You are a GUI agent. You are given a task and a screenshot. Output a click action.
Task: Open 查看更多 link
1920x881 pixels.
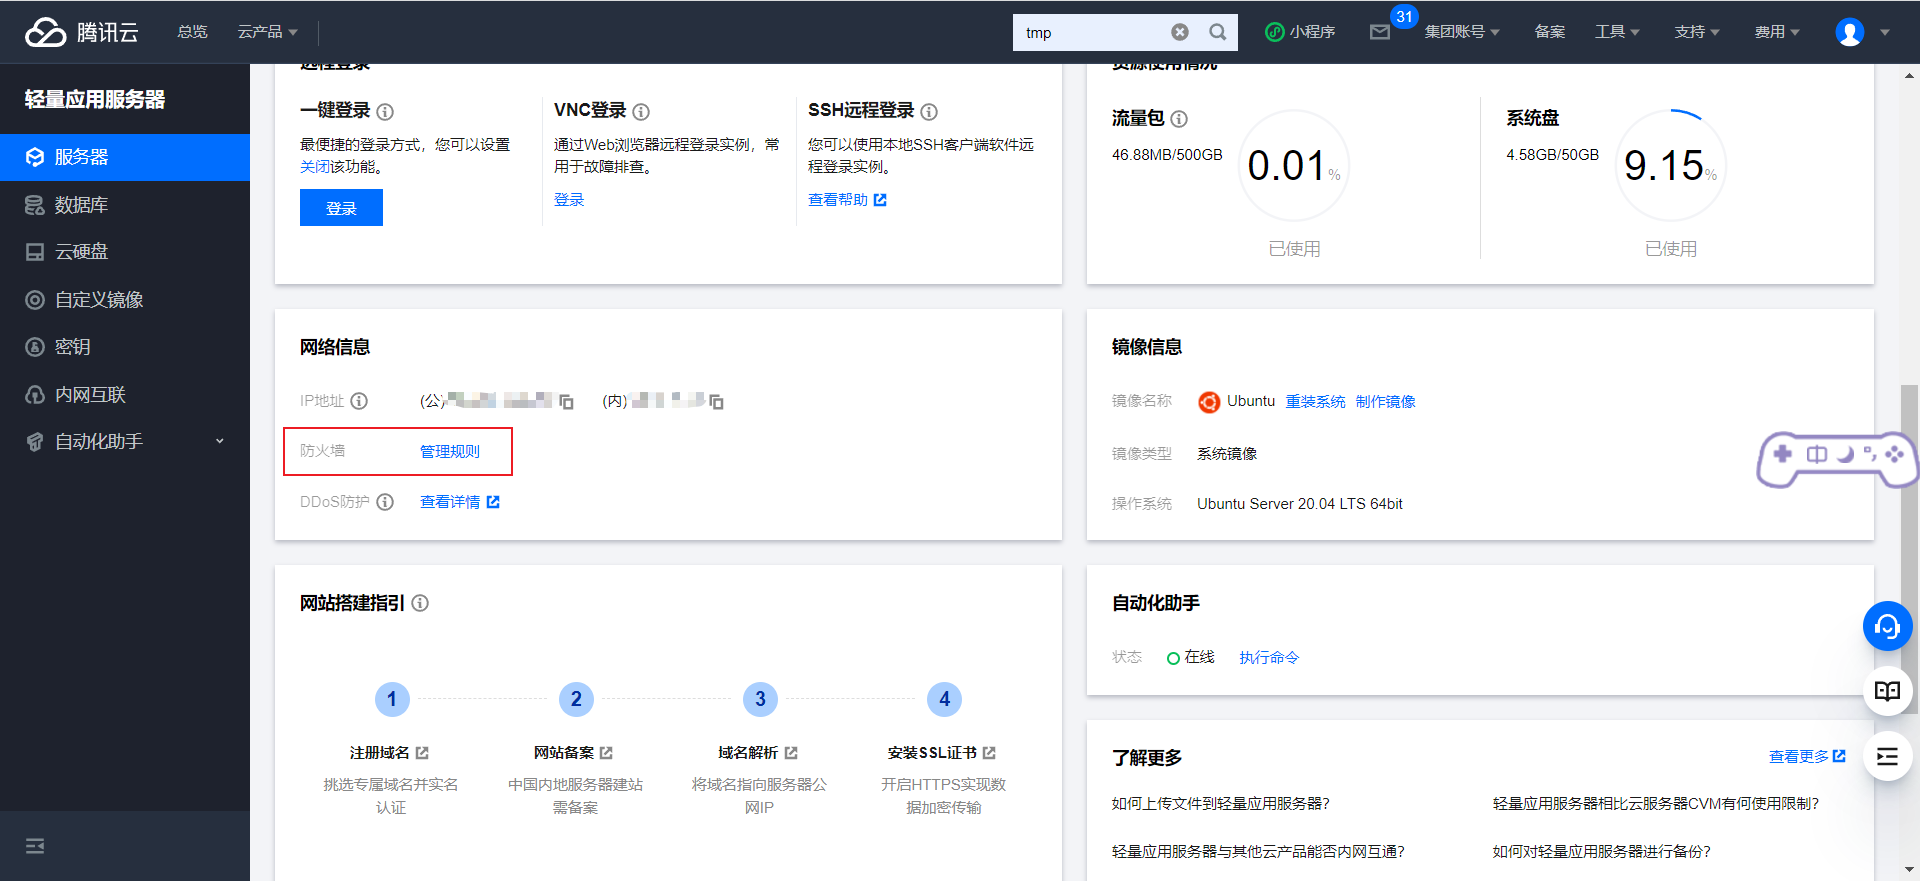pos(1807,757)
